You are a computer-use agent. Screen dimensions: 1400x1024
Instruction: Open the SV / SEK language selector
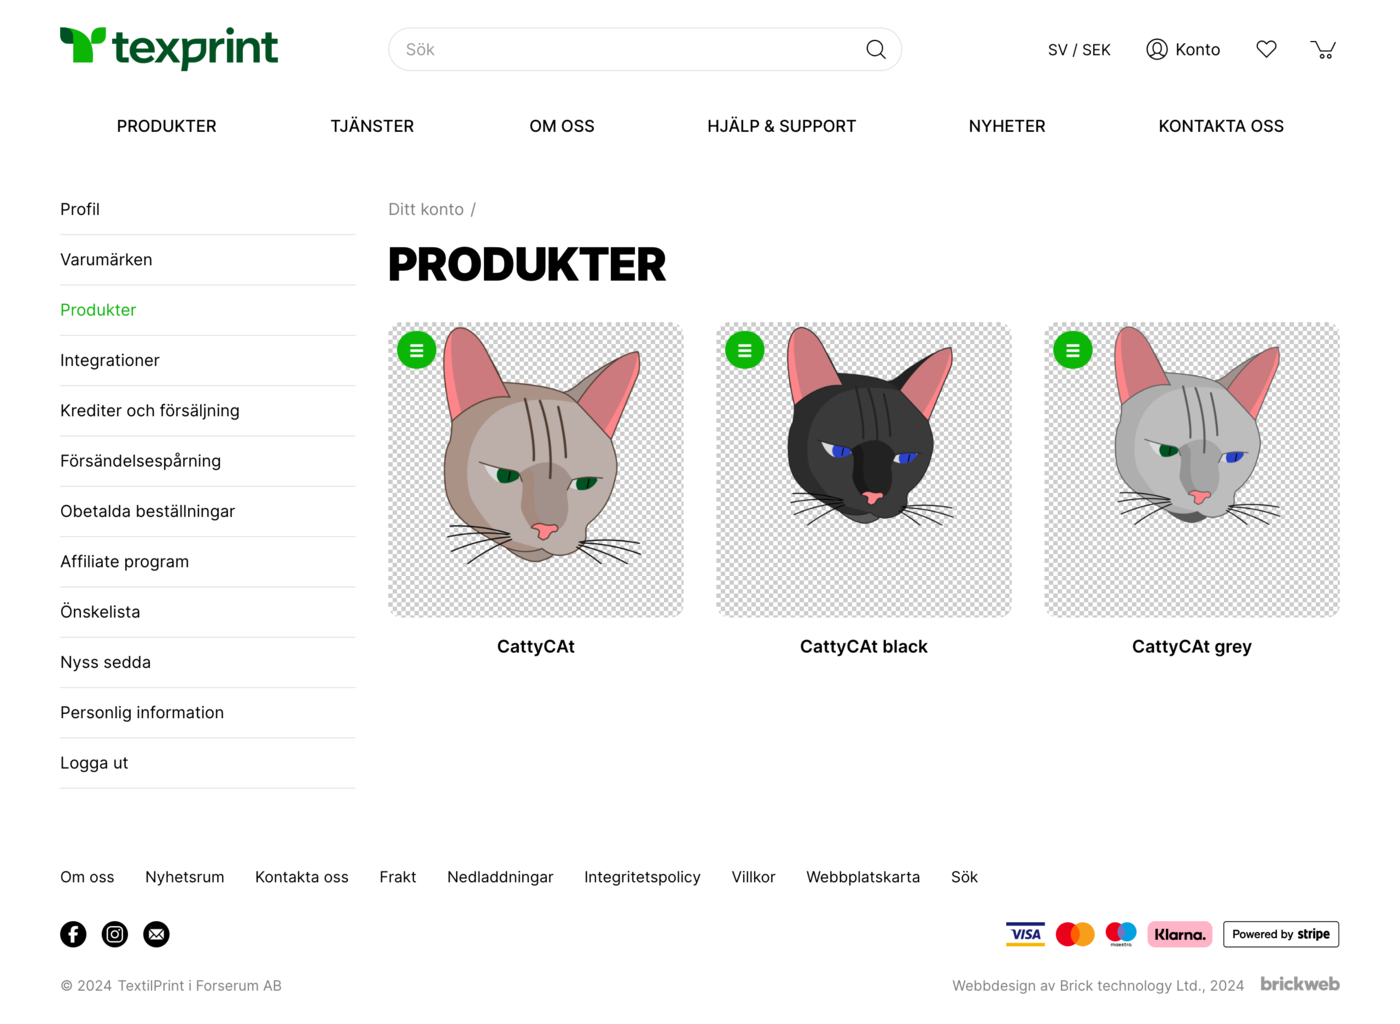tap(1078, 50)
